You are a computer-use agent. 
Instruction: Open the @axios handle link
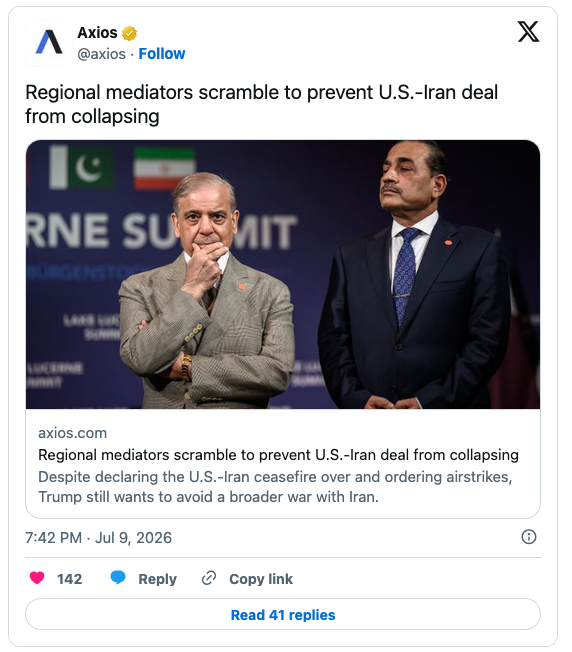(x=101, y=54)
